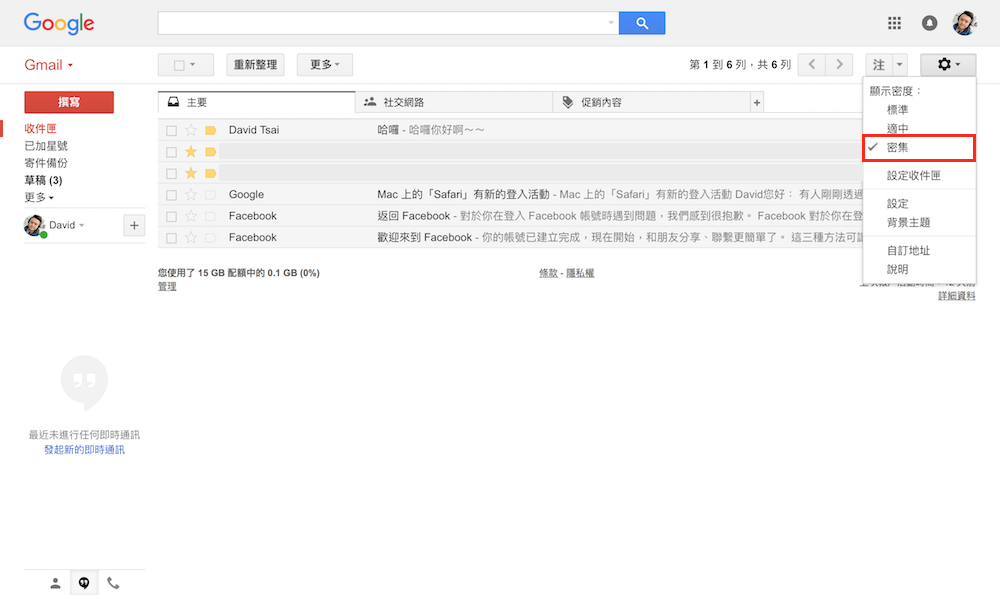Viewport: 1000px width, 595px height.
Task: Click the add new tab plus icon
Action: 757,102
